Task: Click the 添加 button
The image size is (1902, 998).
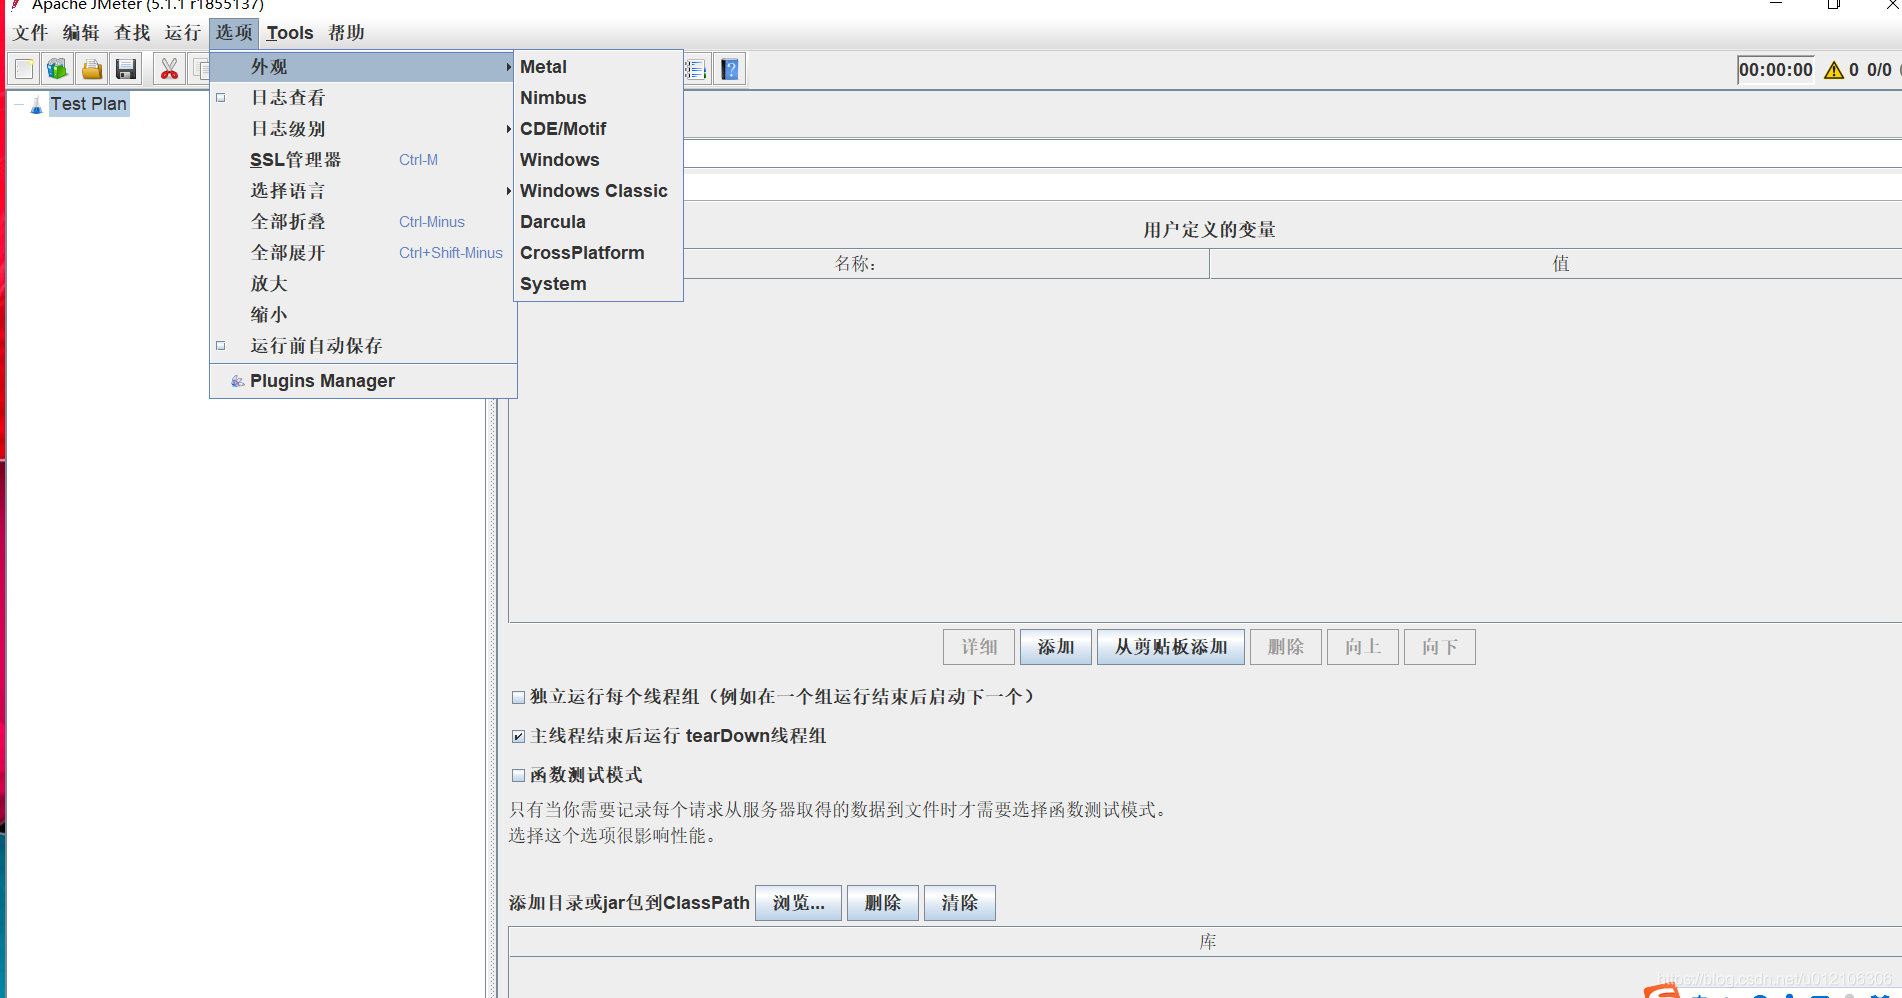Action: tap(1056, 647)
